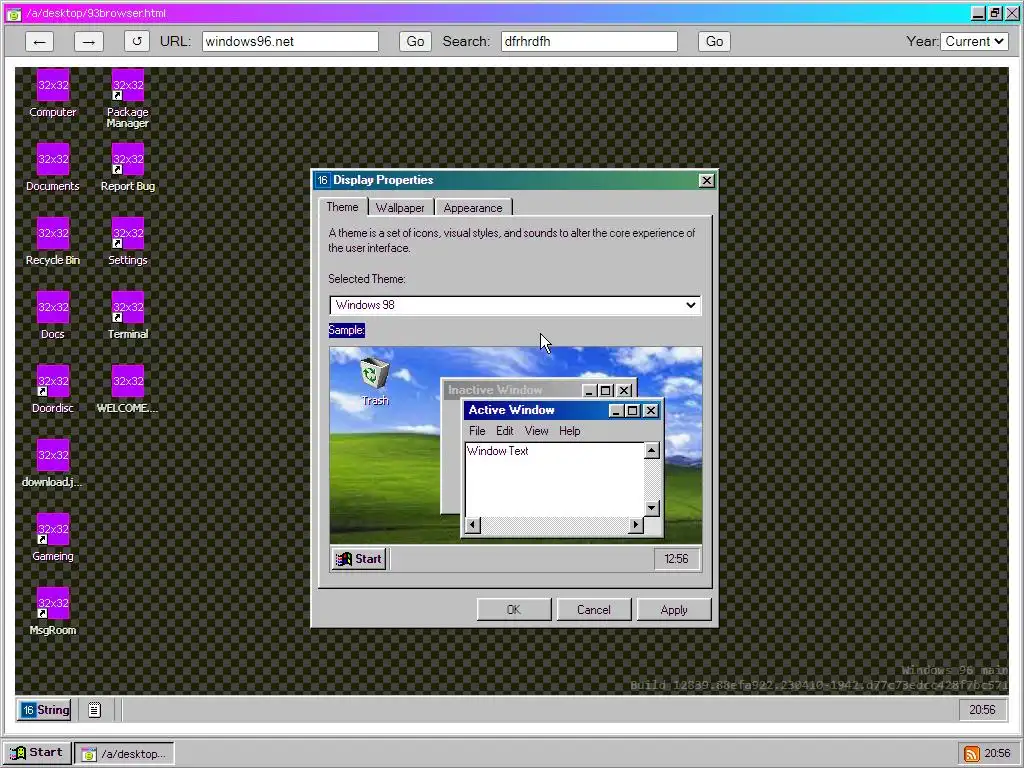1024x768 pixels.
Task: Select the MsgRoom desktop shortcut
Action: (x=53, y=610)
